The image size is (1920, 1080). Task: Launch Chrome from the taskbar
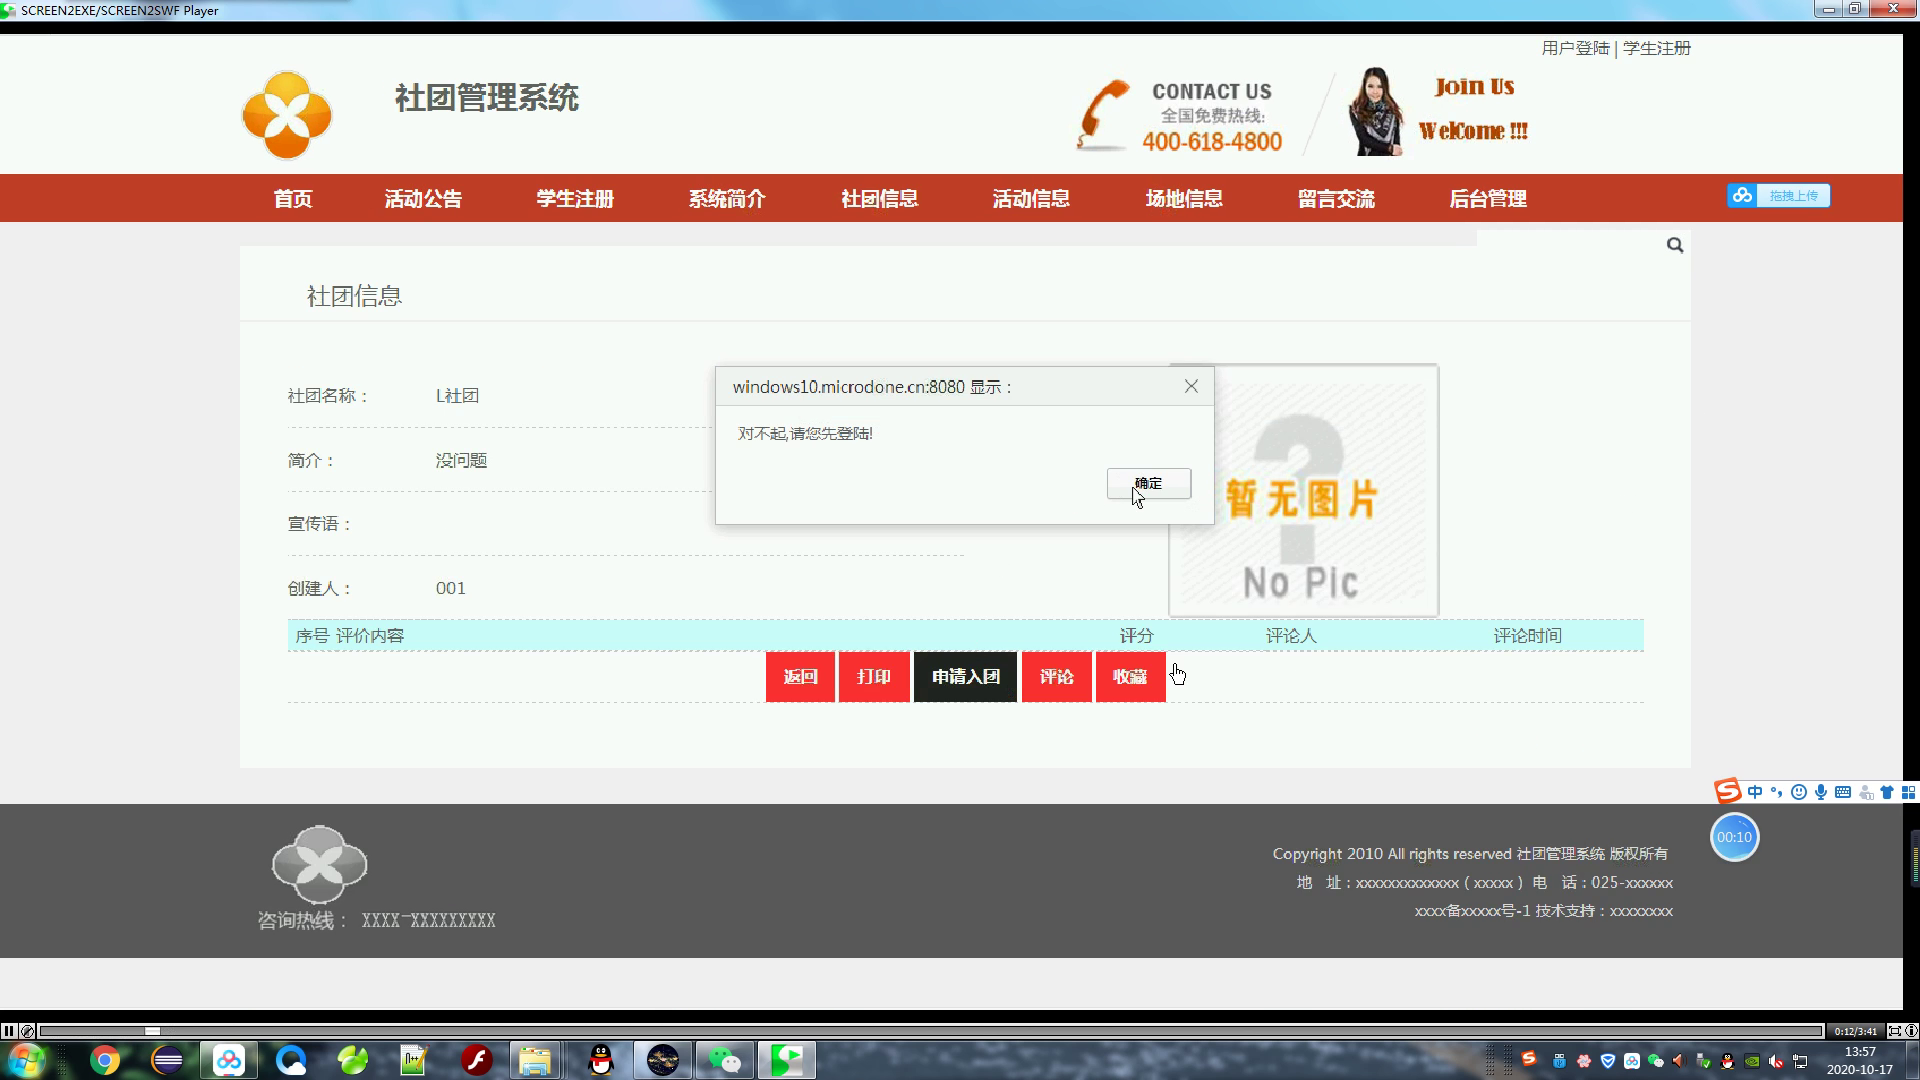[105, 1060]
